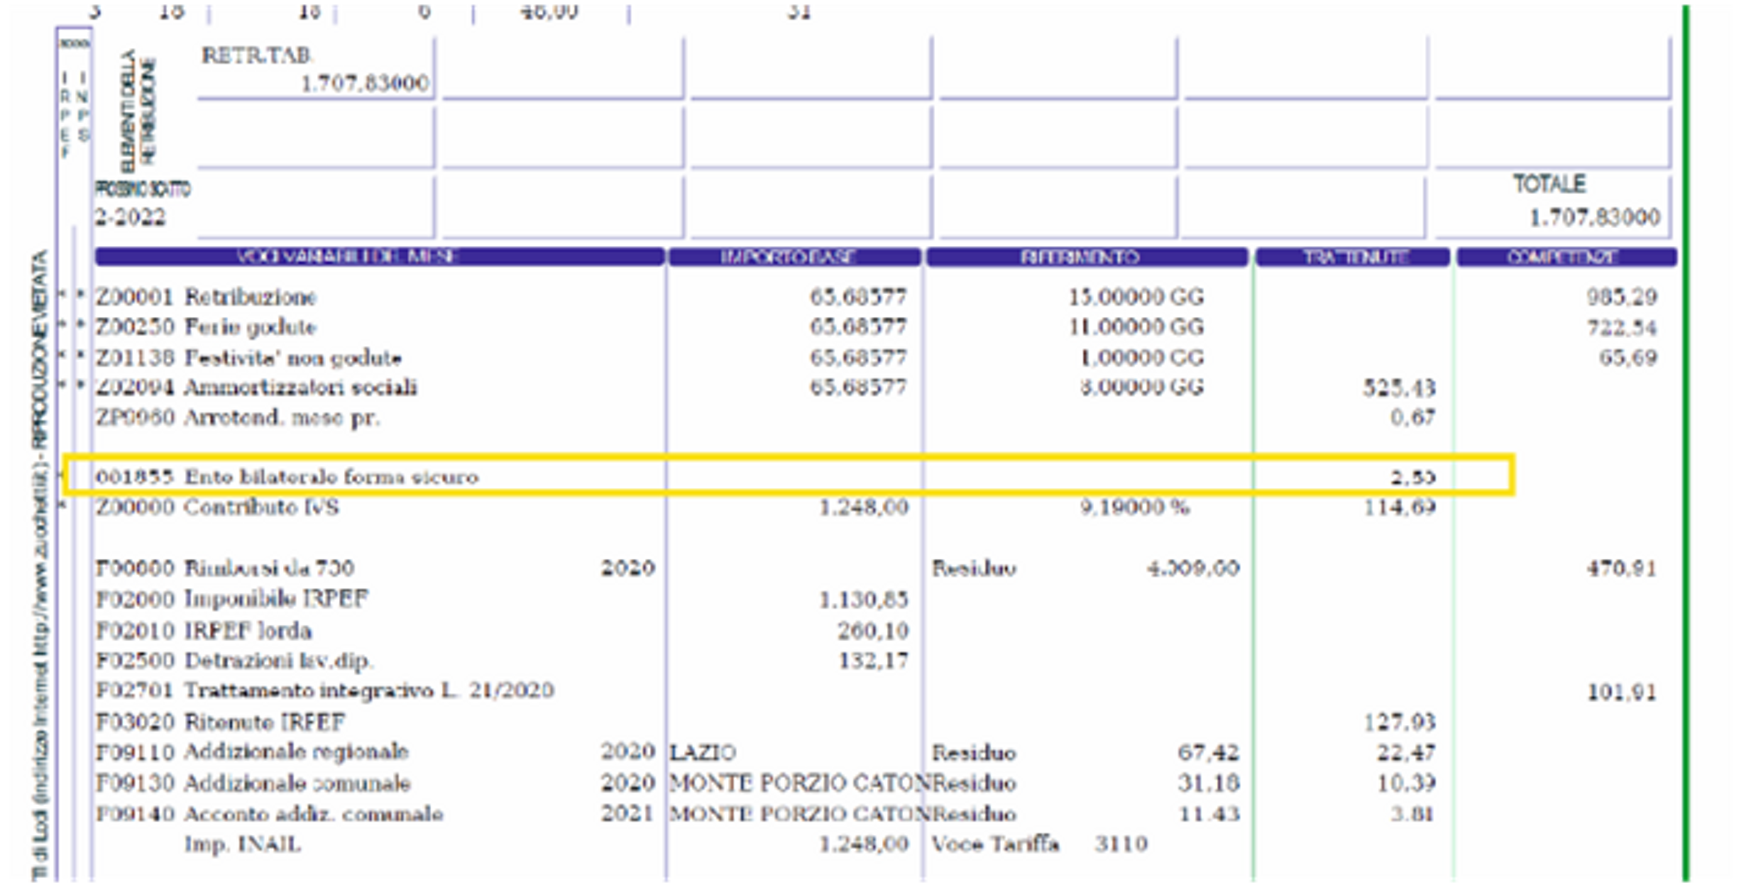Click the Imp. INAIL row label
Image resolution: width=1751 pixels, height=892 pixels.
[x=242, y=845]
